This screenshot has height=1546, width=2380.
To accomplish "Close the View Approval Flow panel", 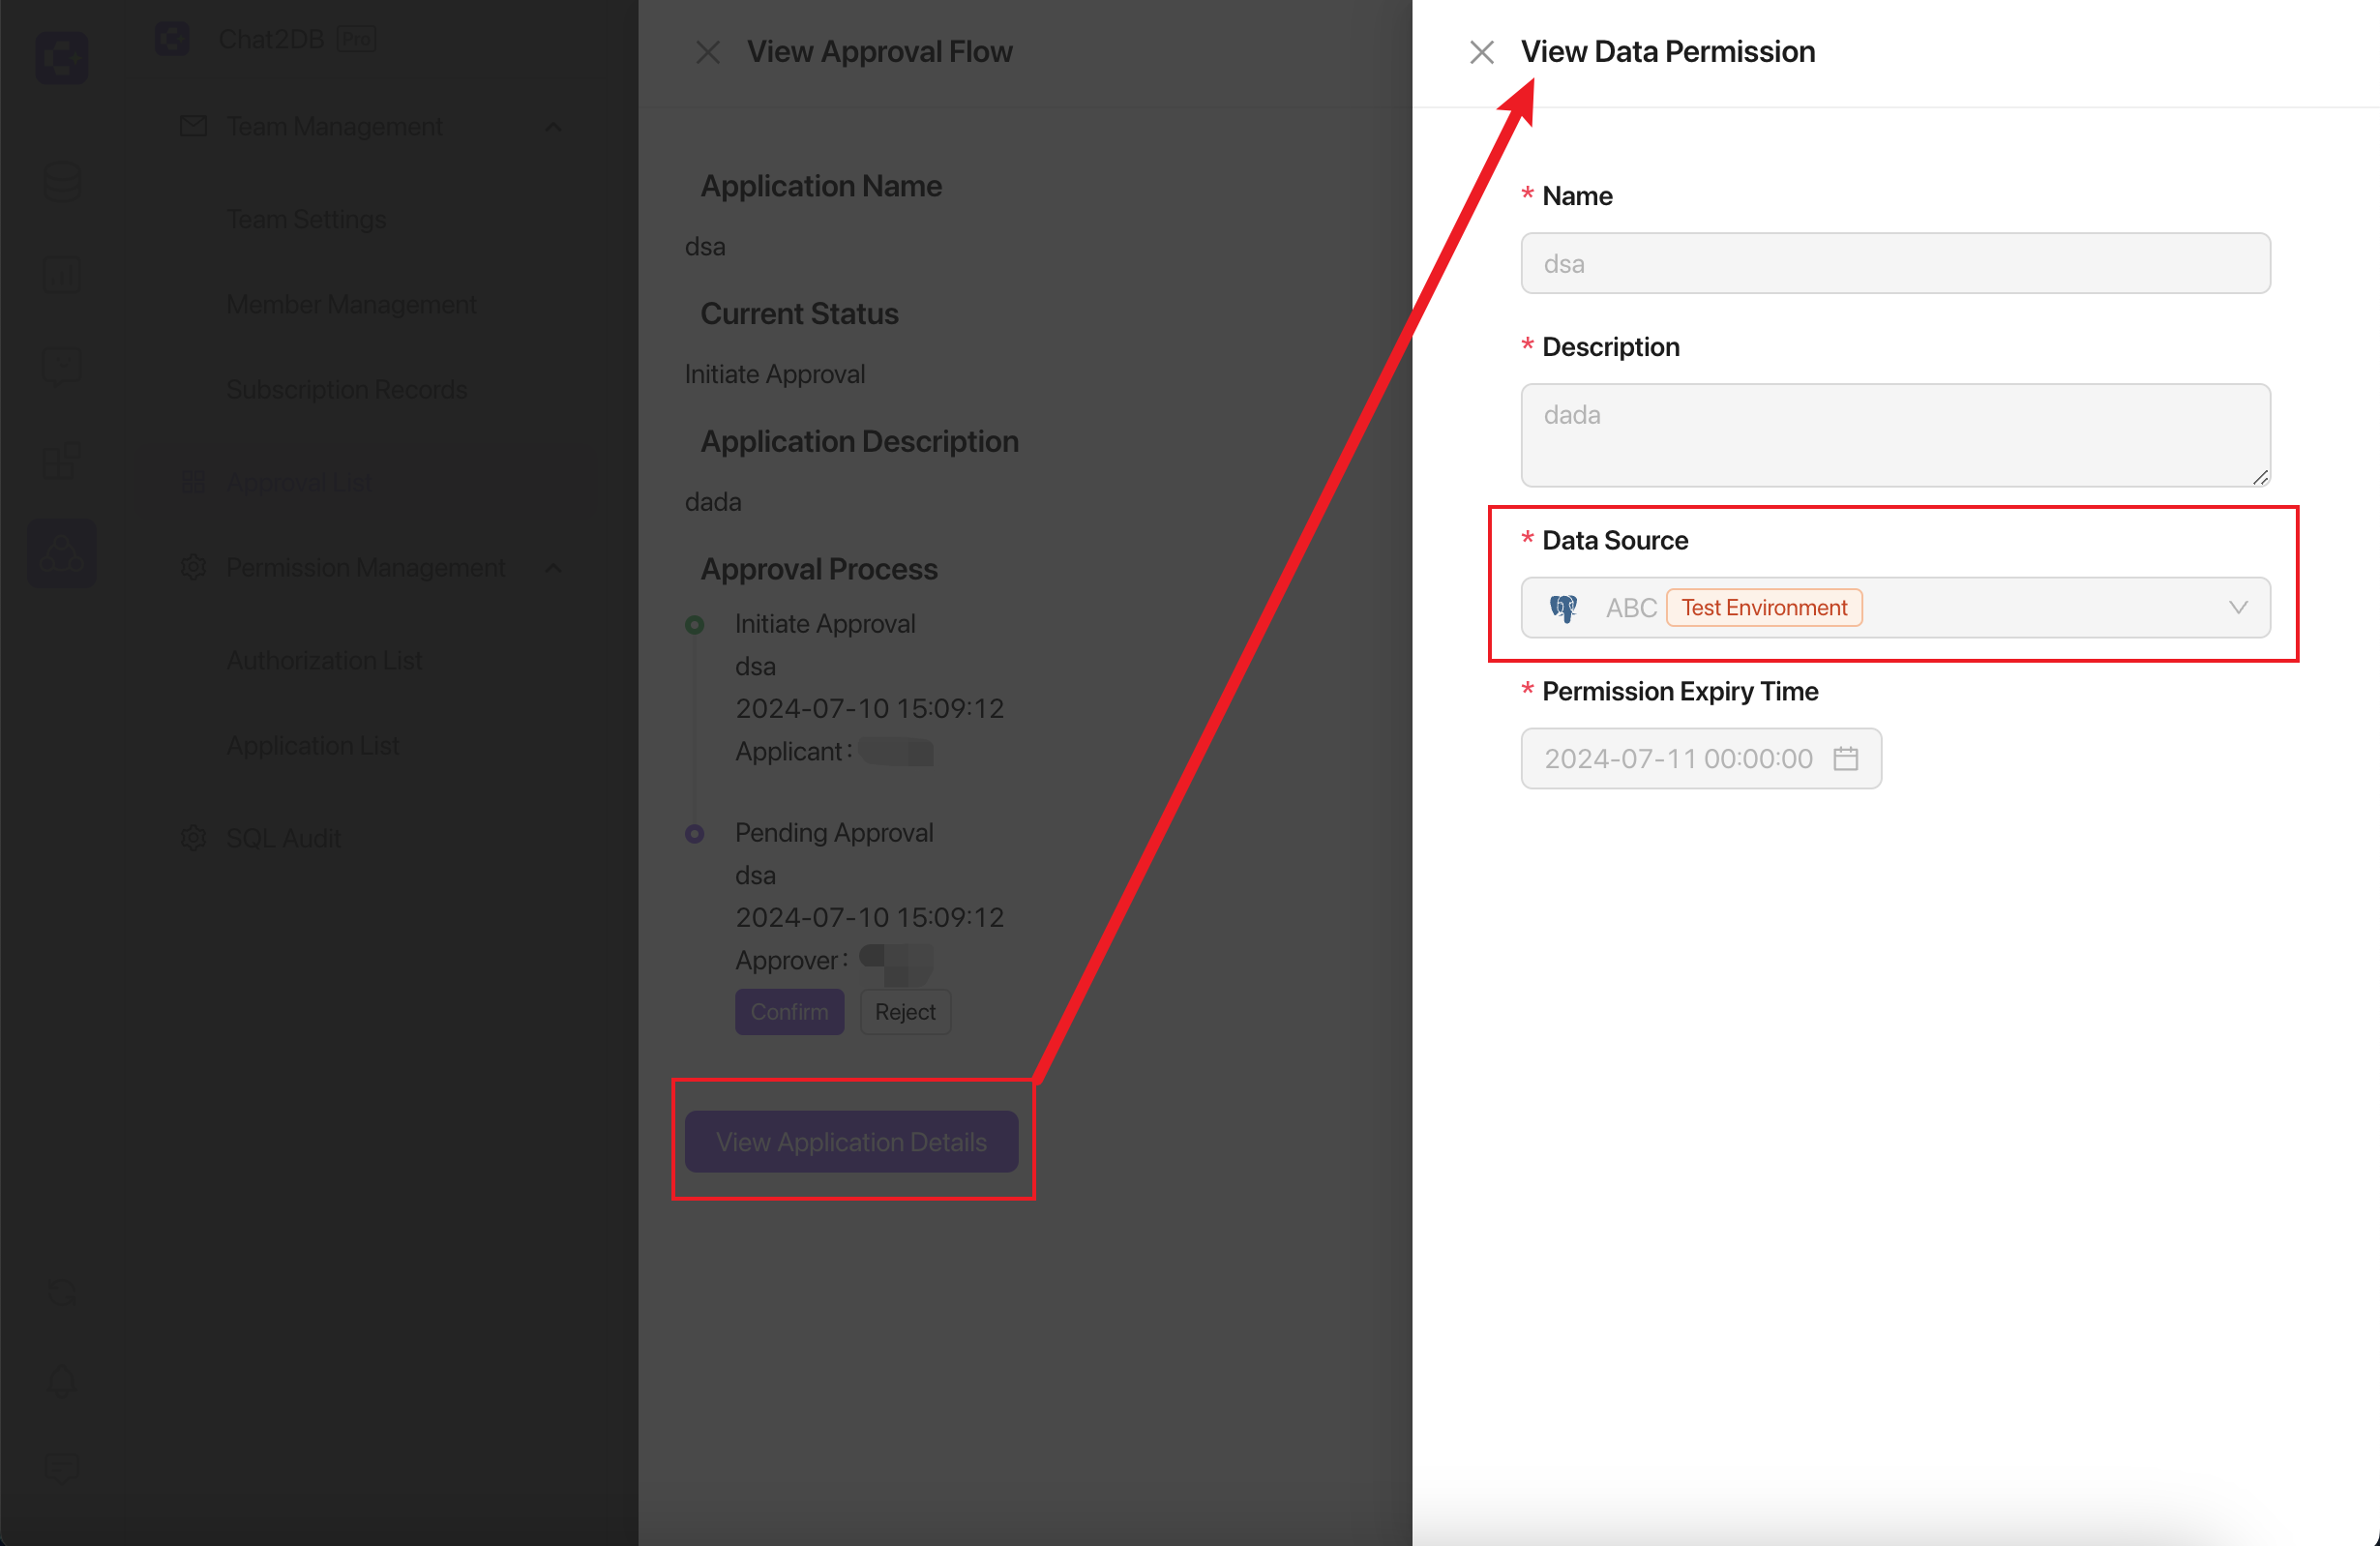I will coord(708,52).
